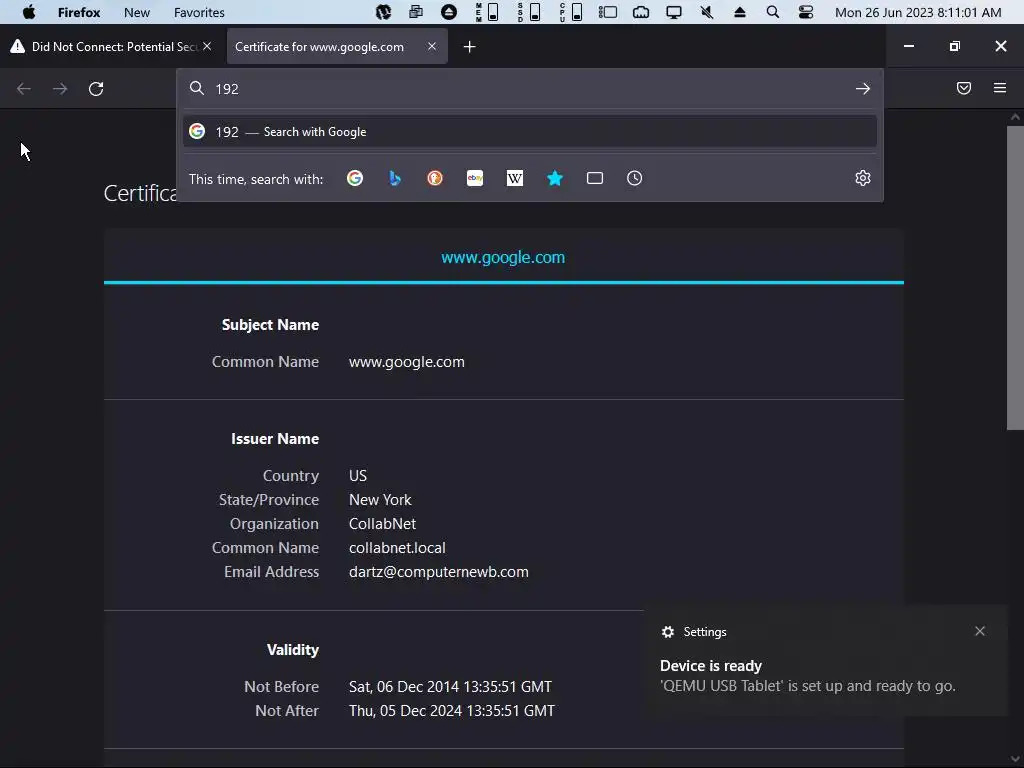
Task: Select Certificate for www.google.com tab
Action: click(x=337, y=46)
